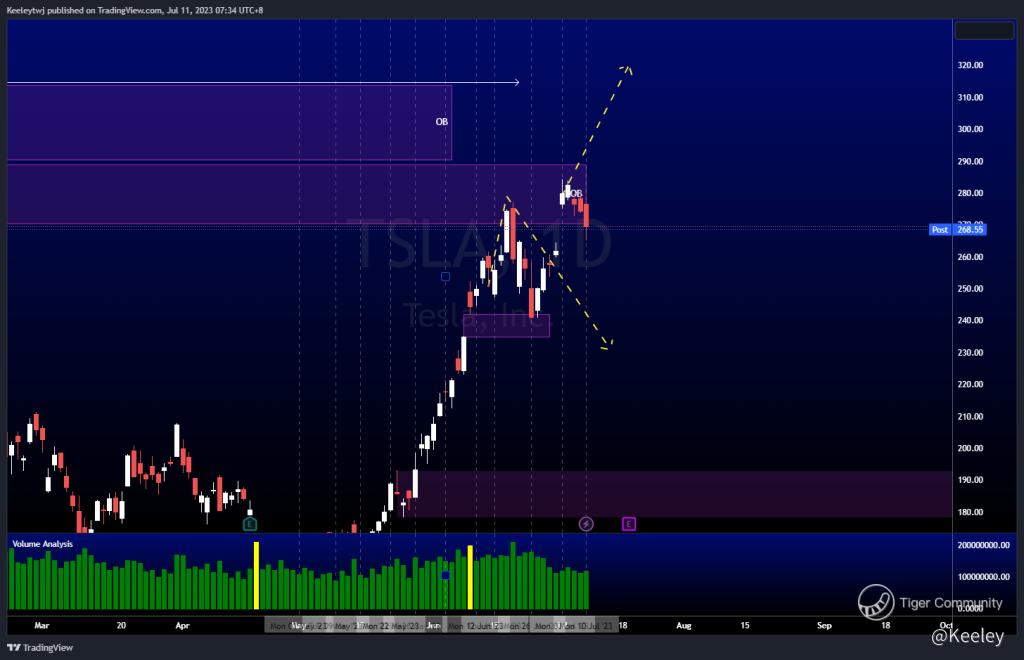
Task: Click the Mon 10 Jul '23 date tag
Action: click(x=586, y=626)
